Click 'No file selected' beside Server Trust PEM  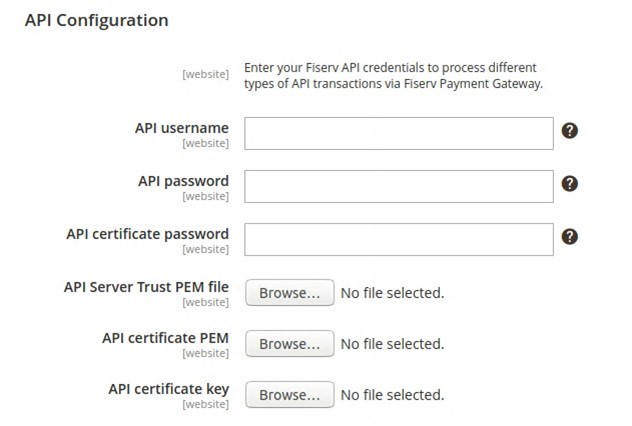pos(392,293)
